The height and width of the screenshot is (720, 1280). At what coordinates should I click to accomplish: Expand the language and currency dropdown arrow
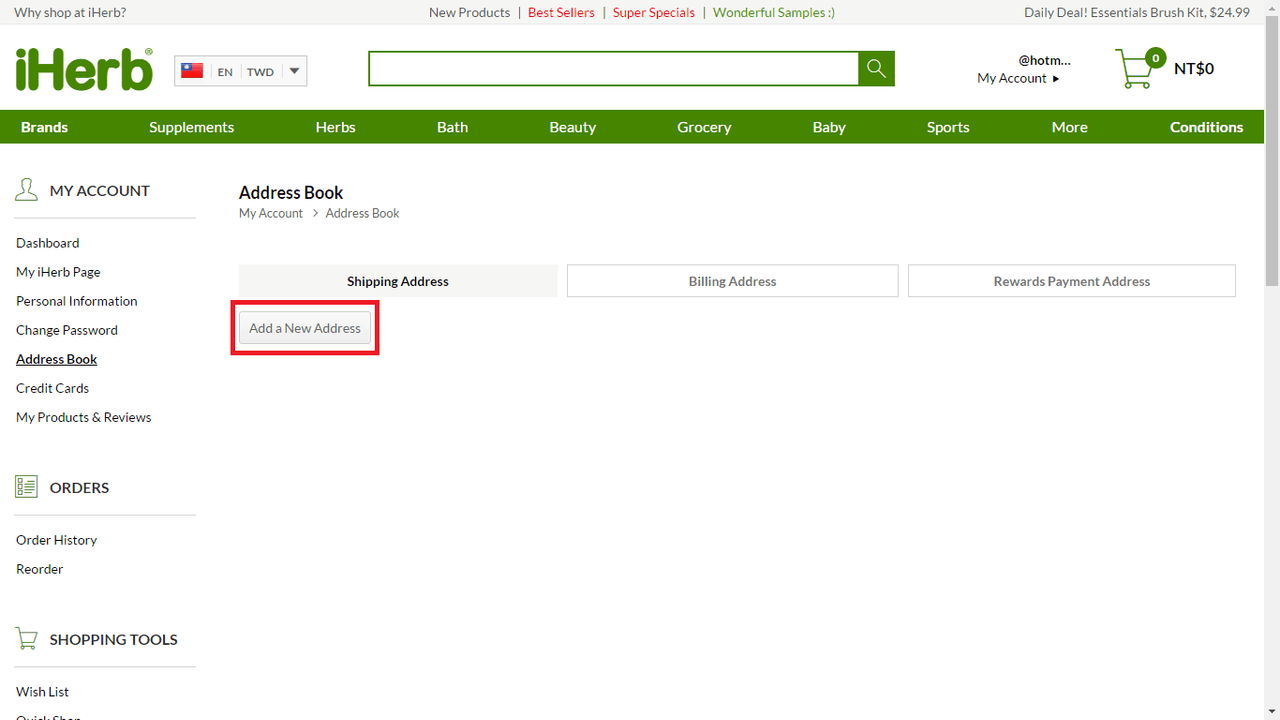coord(294,71)
